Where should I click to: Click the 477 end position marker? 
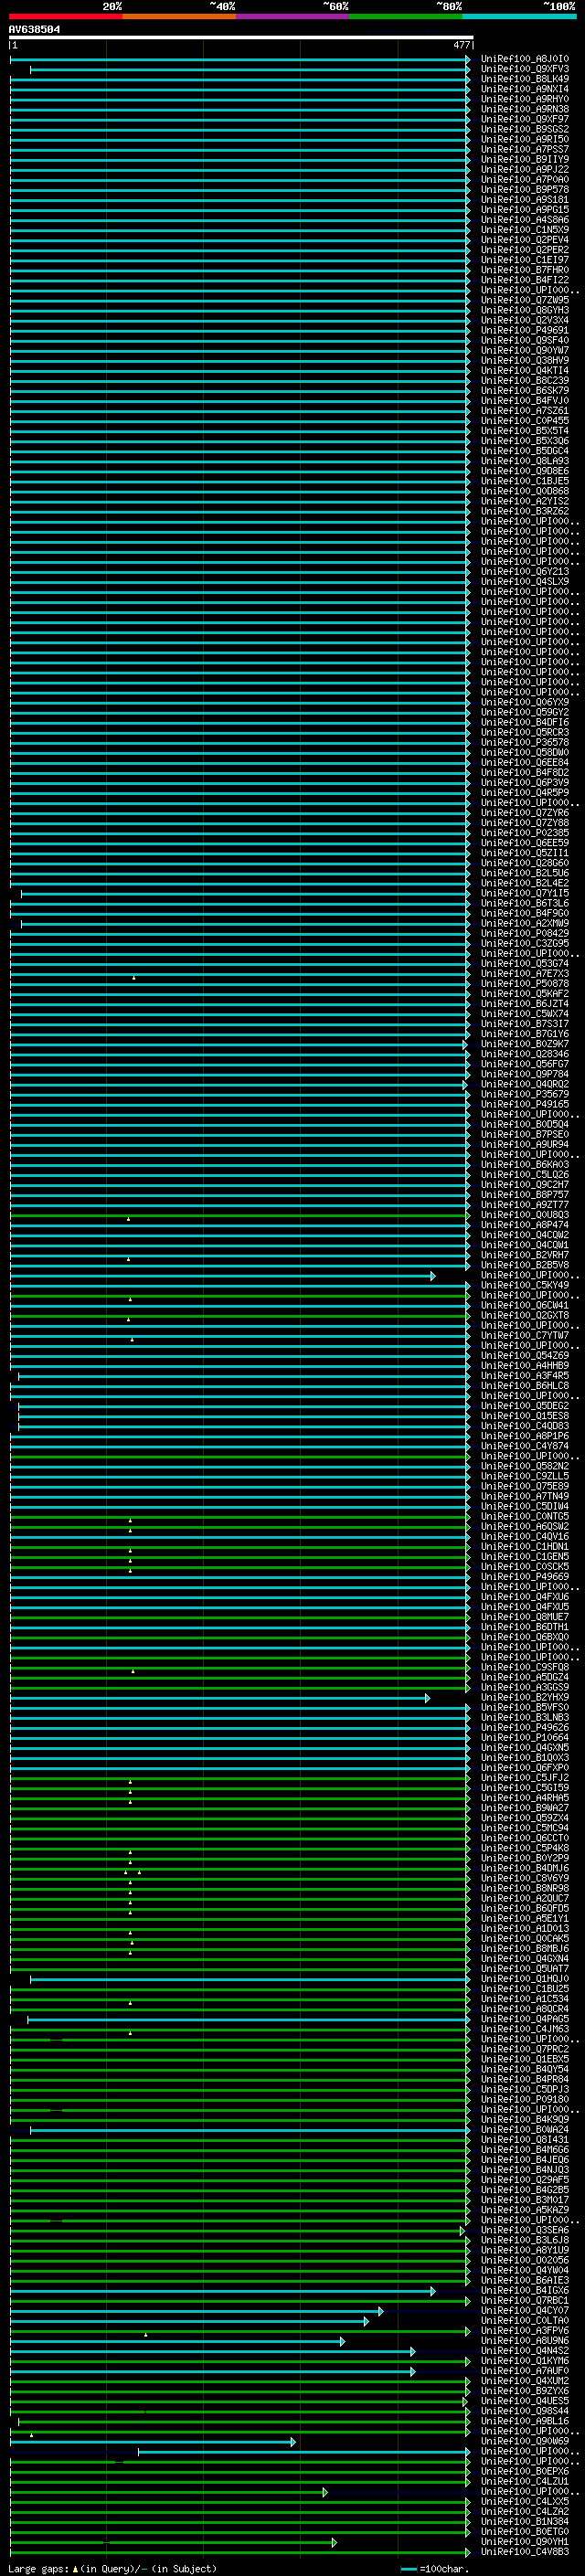click(461, 45)
